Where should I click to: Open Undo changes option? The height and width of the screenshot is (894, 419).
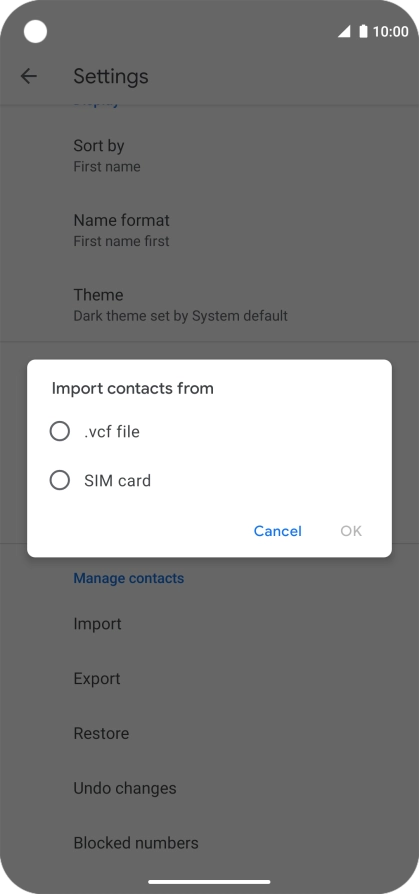coord(209,788)
